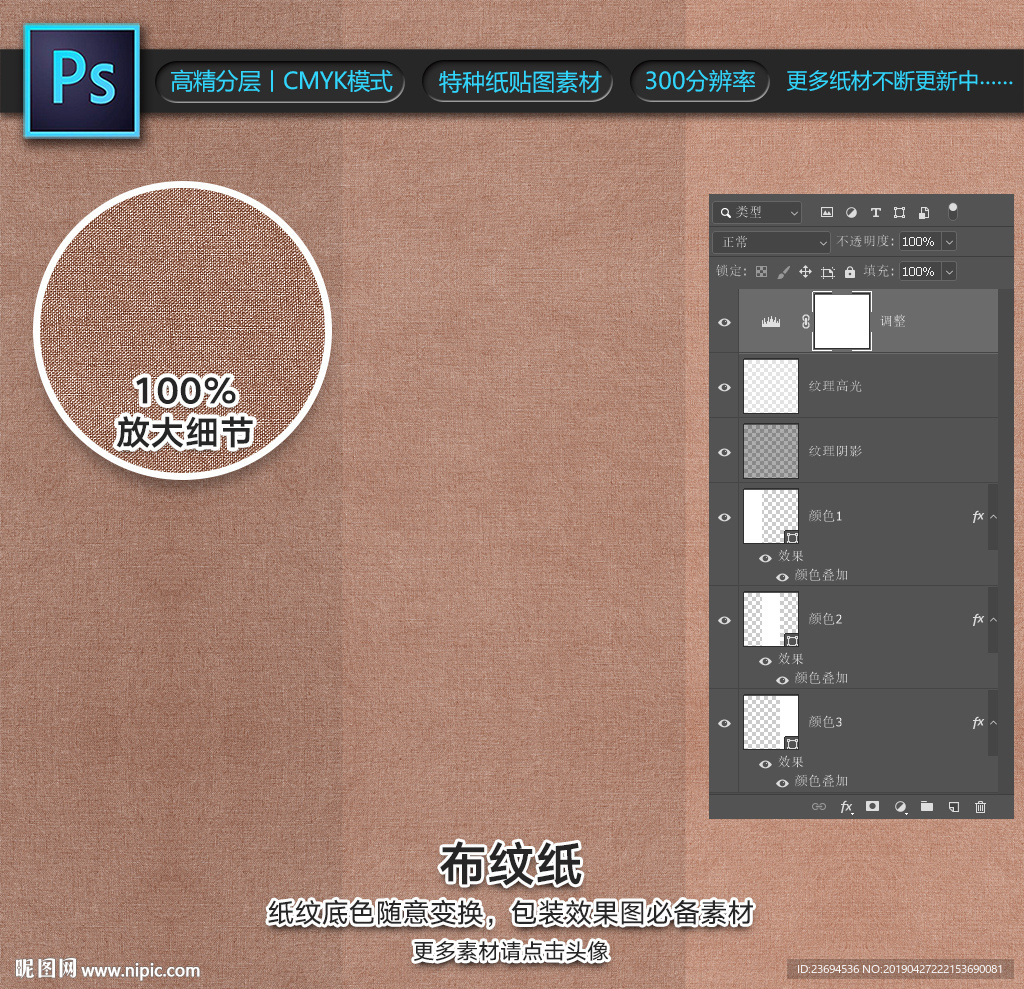This screenshot has height=989, width=1024.
Task: Filter layers by pixel layer icon
Action: (x=827, y=212)
